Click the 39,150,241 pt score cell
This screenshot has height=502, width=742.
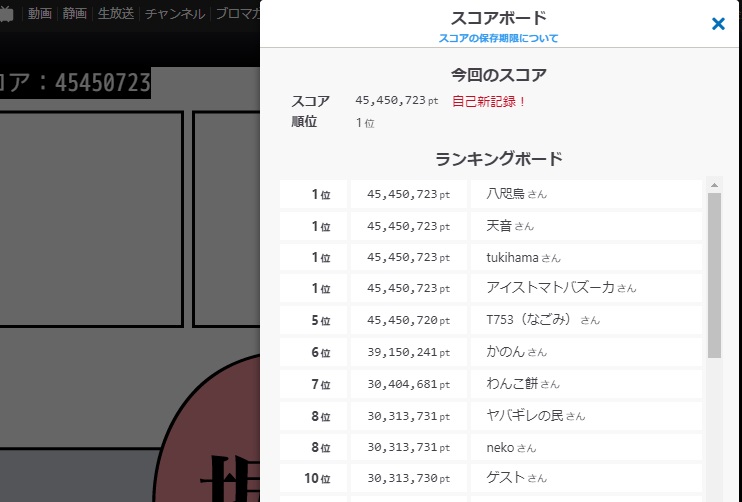409,352
